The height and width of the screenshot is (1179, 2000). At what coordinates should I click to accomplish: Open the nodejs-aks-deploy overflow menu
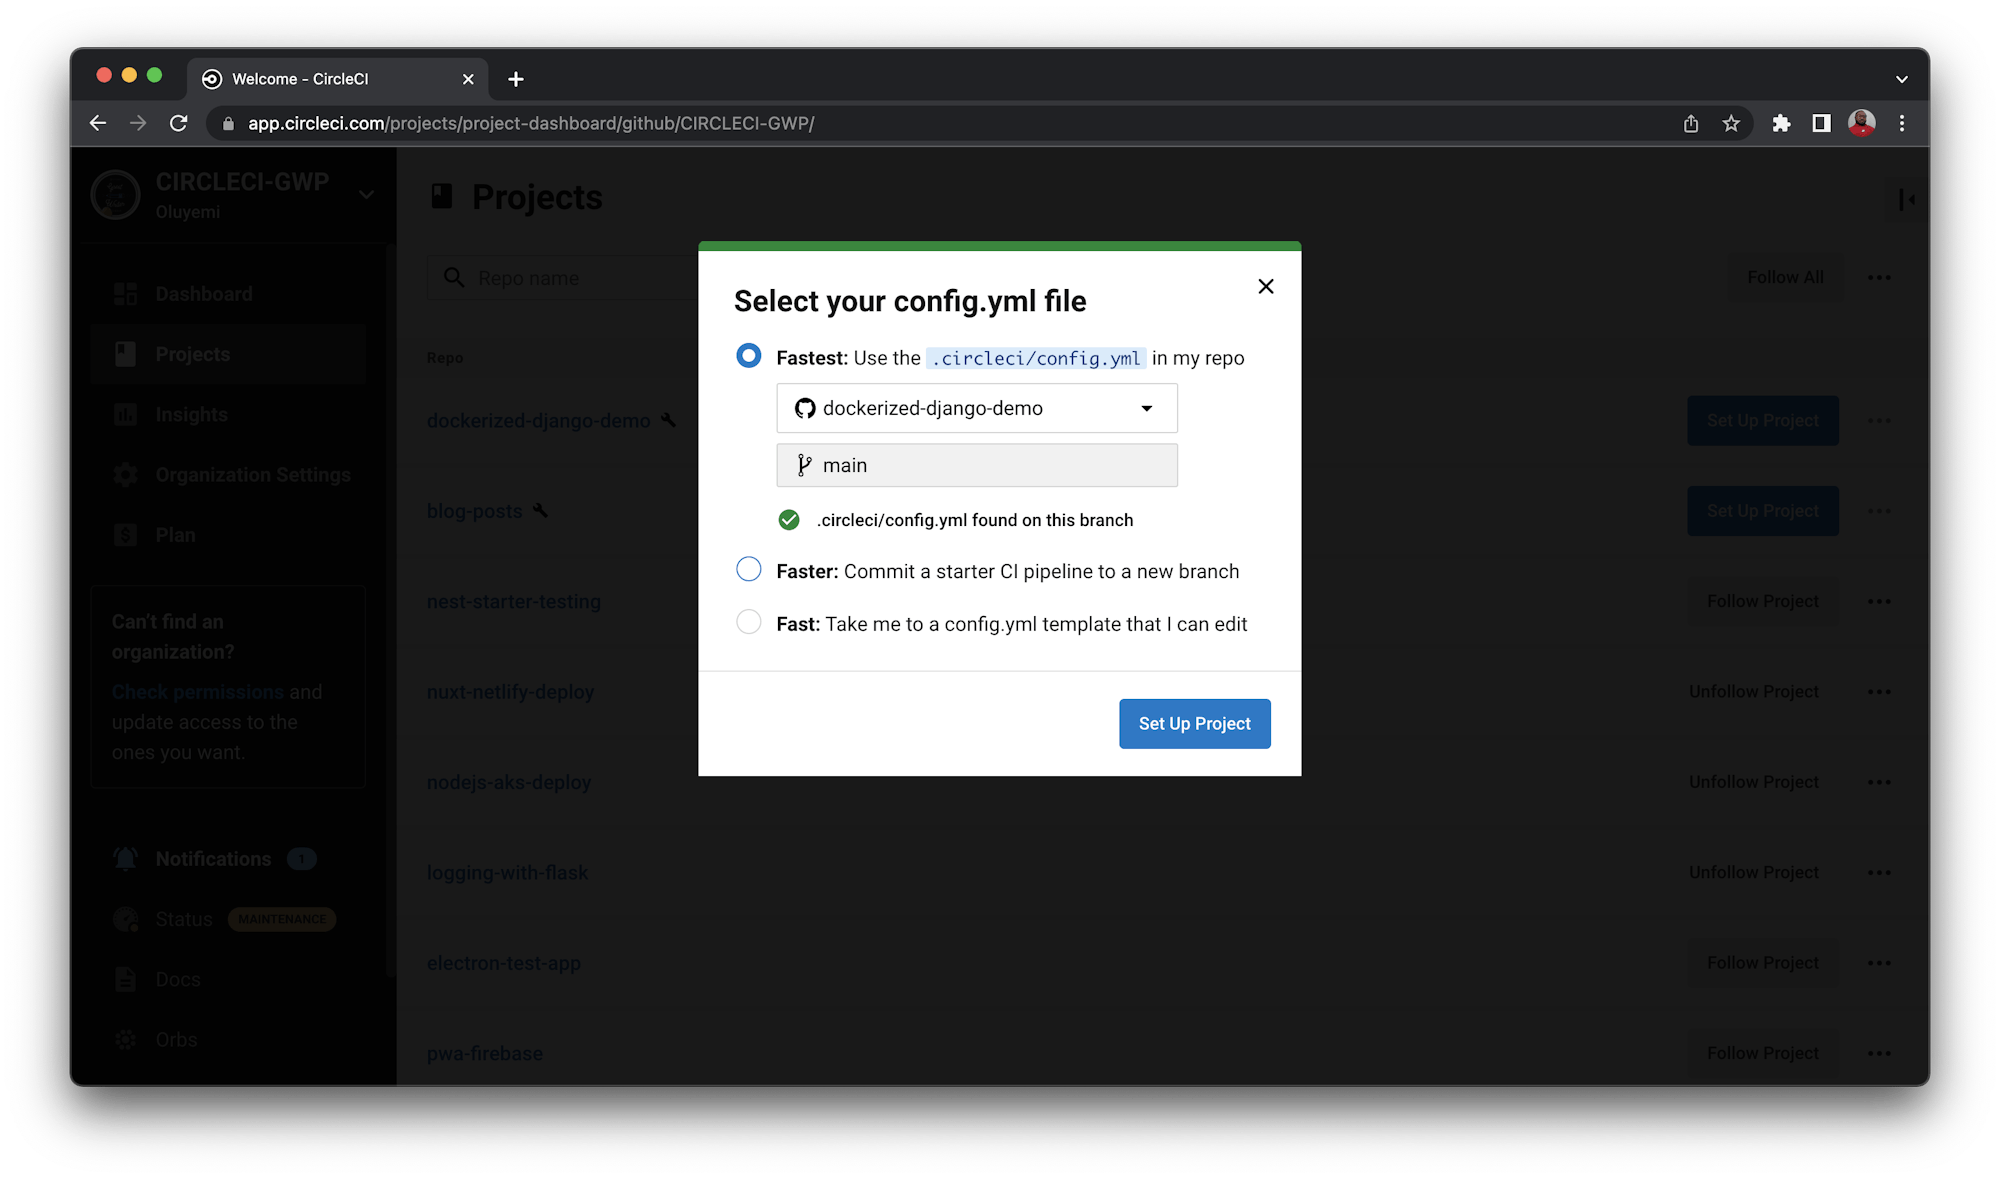pyautogui.click(x=1880, y=782)
